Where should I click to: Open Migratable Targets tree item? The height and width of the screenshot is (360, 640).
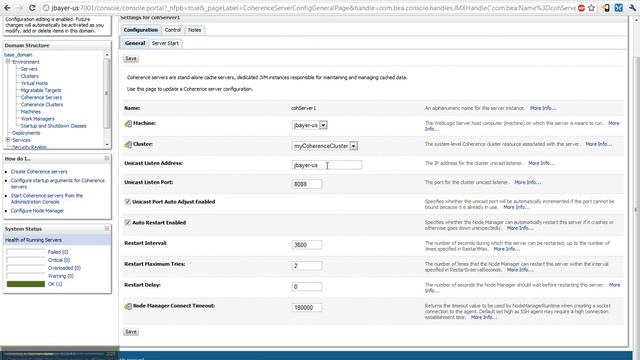[x=41, y=90]
